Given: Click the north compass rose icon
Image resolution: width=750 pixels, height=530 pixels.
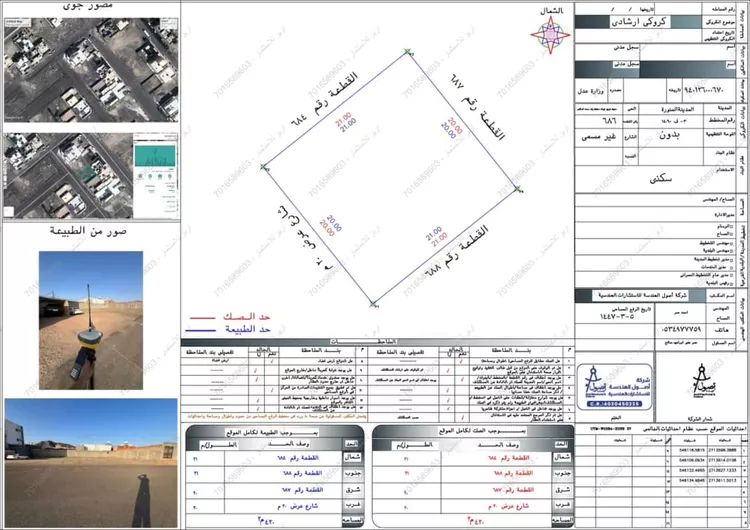Looking at the screenshot, I should pyautogui.click(x=551, y=34).
